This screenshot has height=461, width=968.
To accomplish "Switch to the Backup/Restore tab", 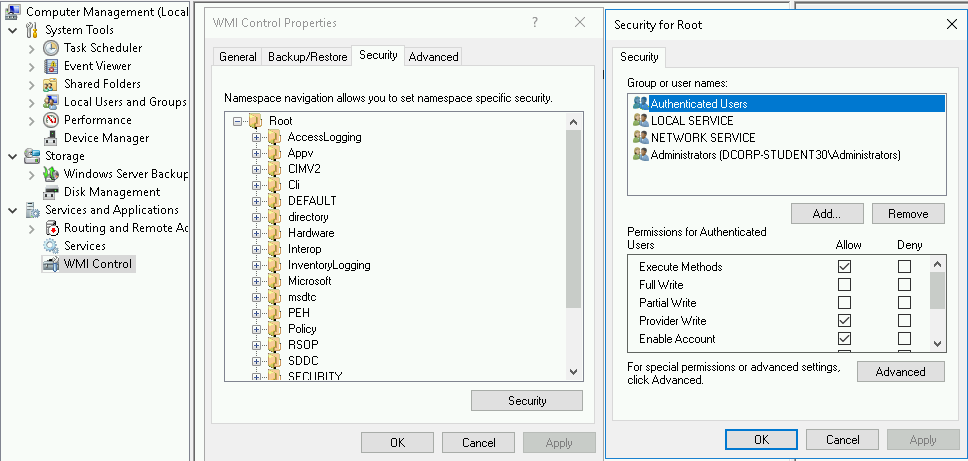I will point(307,57).
